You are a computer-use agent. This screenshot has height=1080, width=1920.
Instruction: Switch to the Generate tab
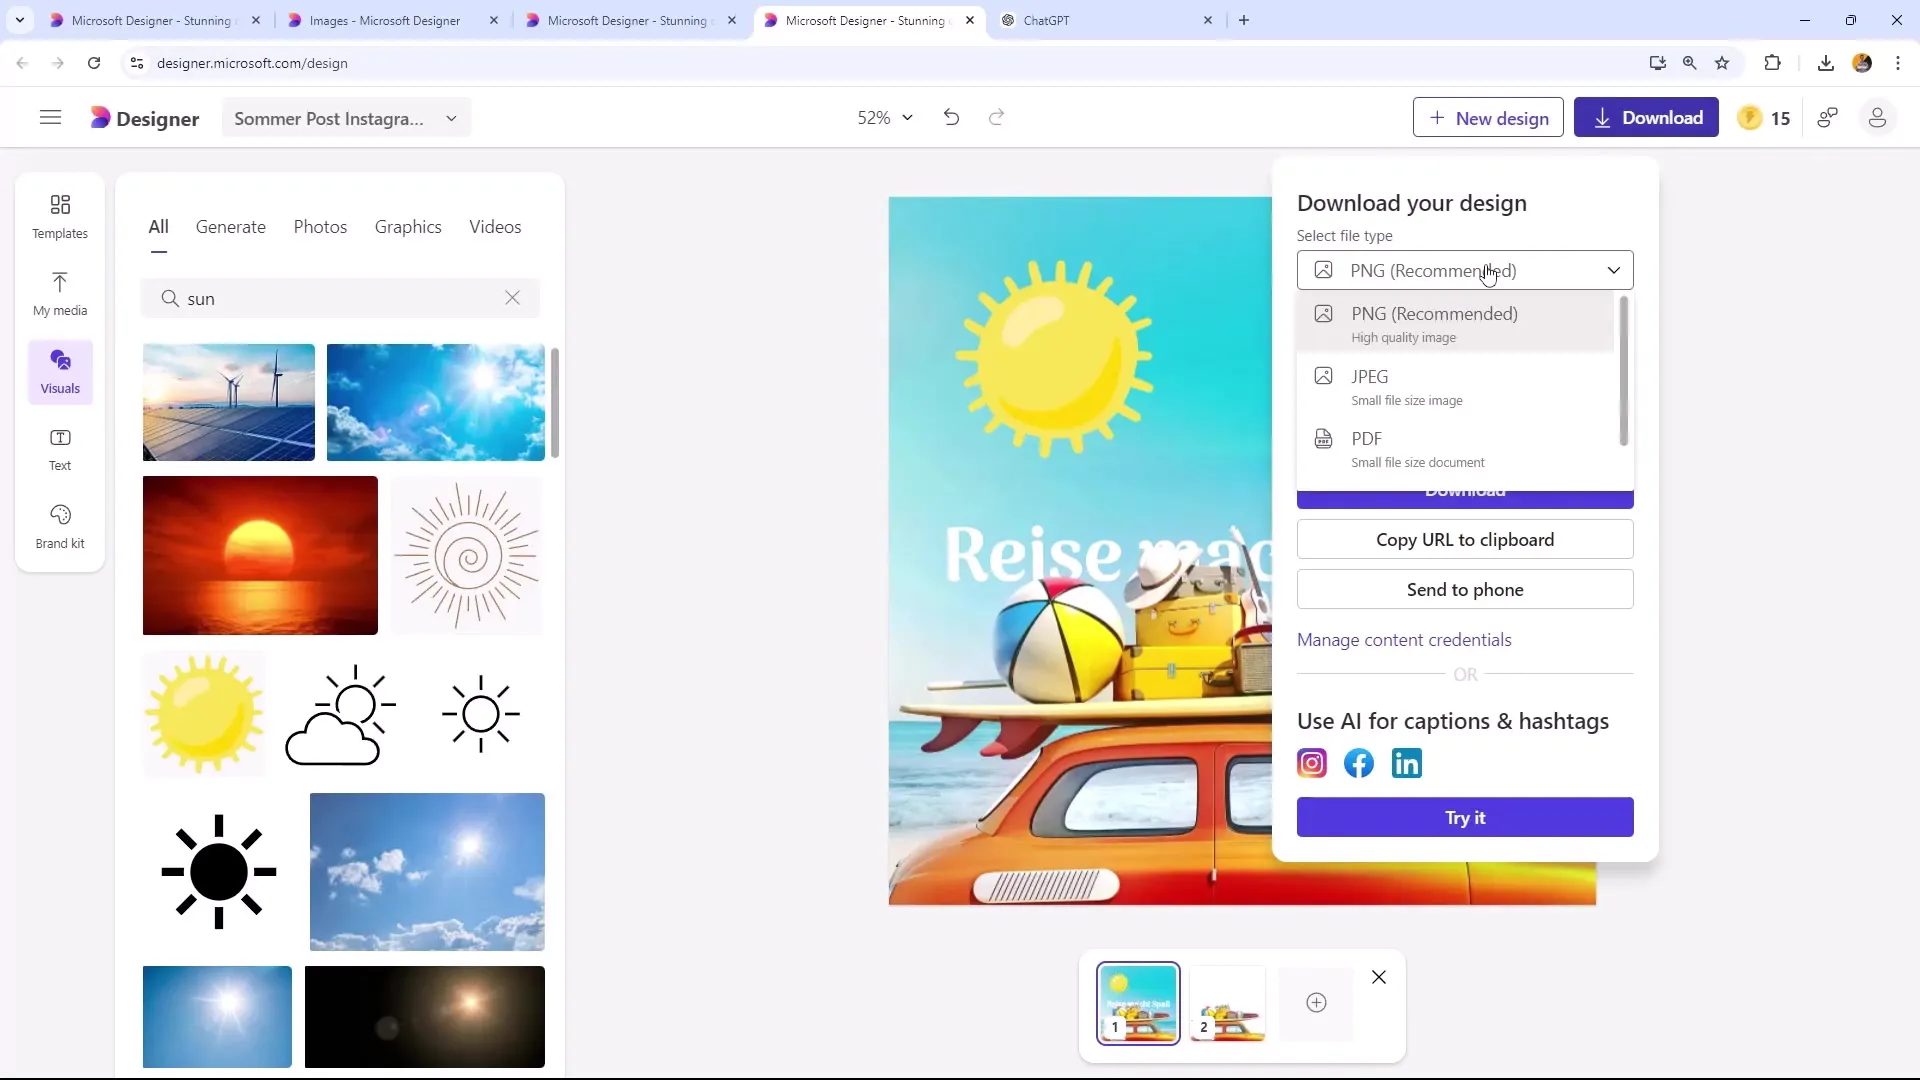click(231, 227)
